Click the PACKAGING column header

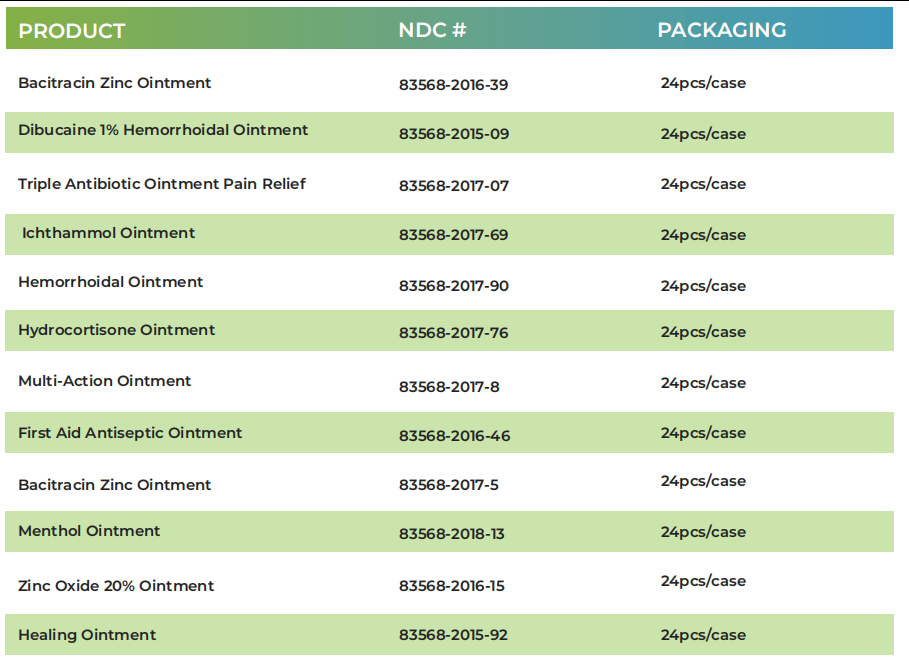click(722, 30)
